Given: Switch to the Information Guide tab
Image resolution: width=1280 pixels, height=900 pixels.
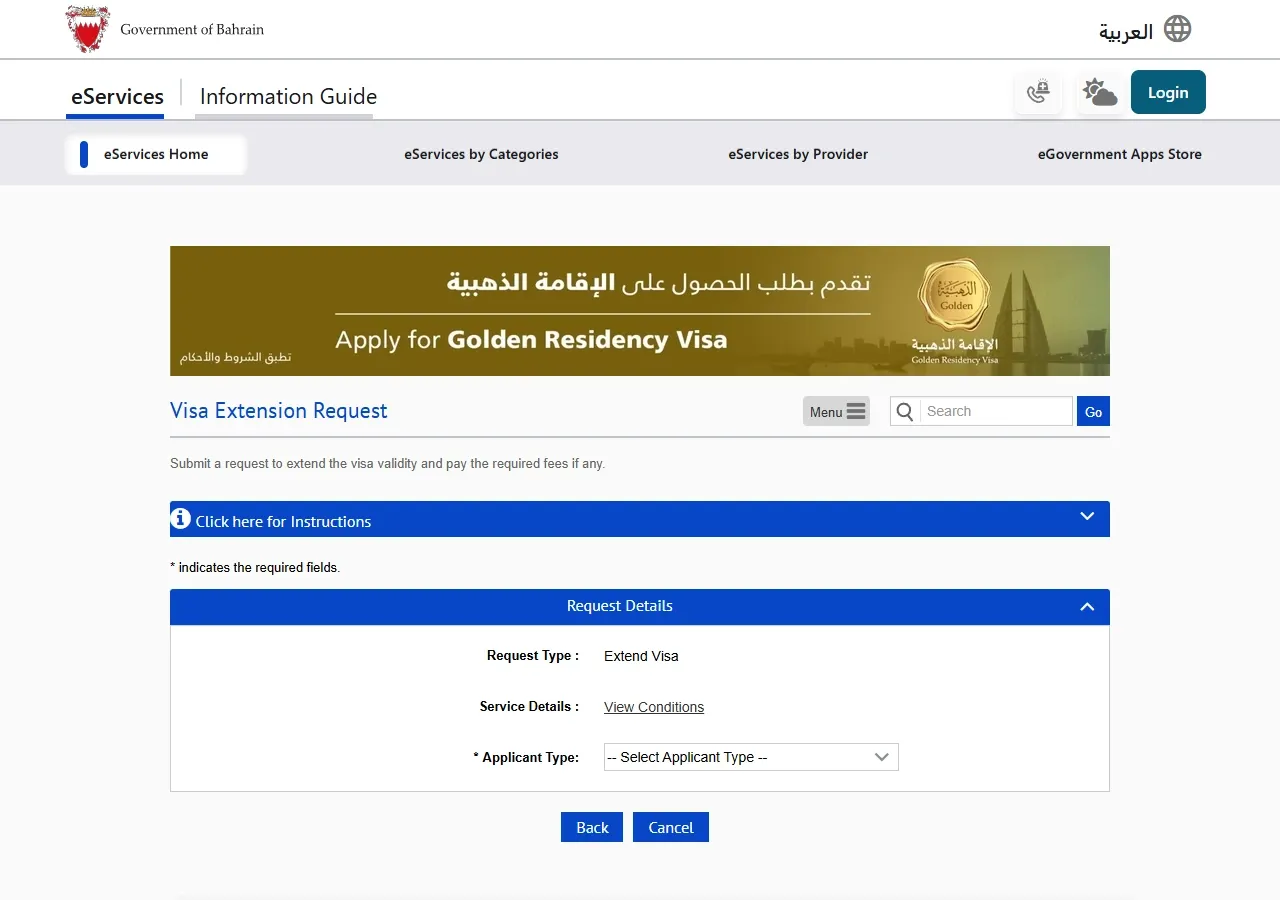Looking at the screenshot, I should point(288,97).
